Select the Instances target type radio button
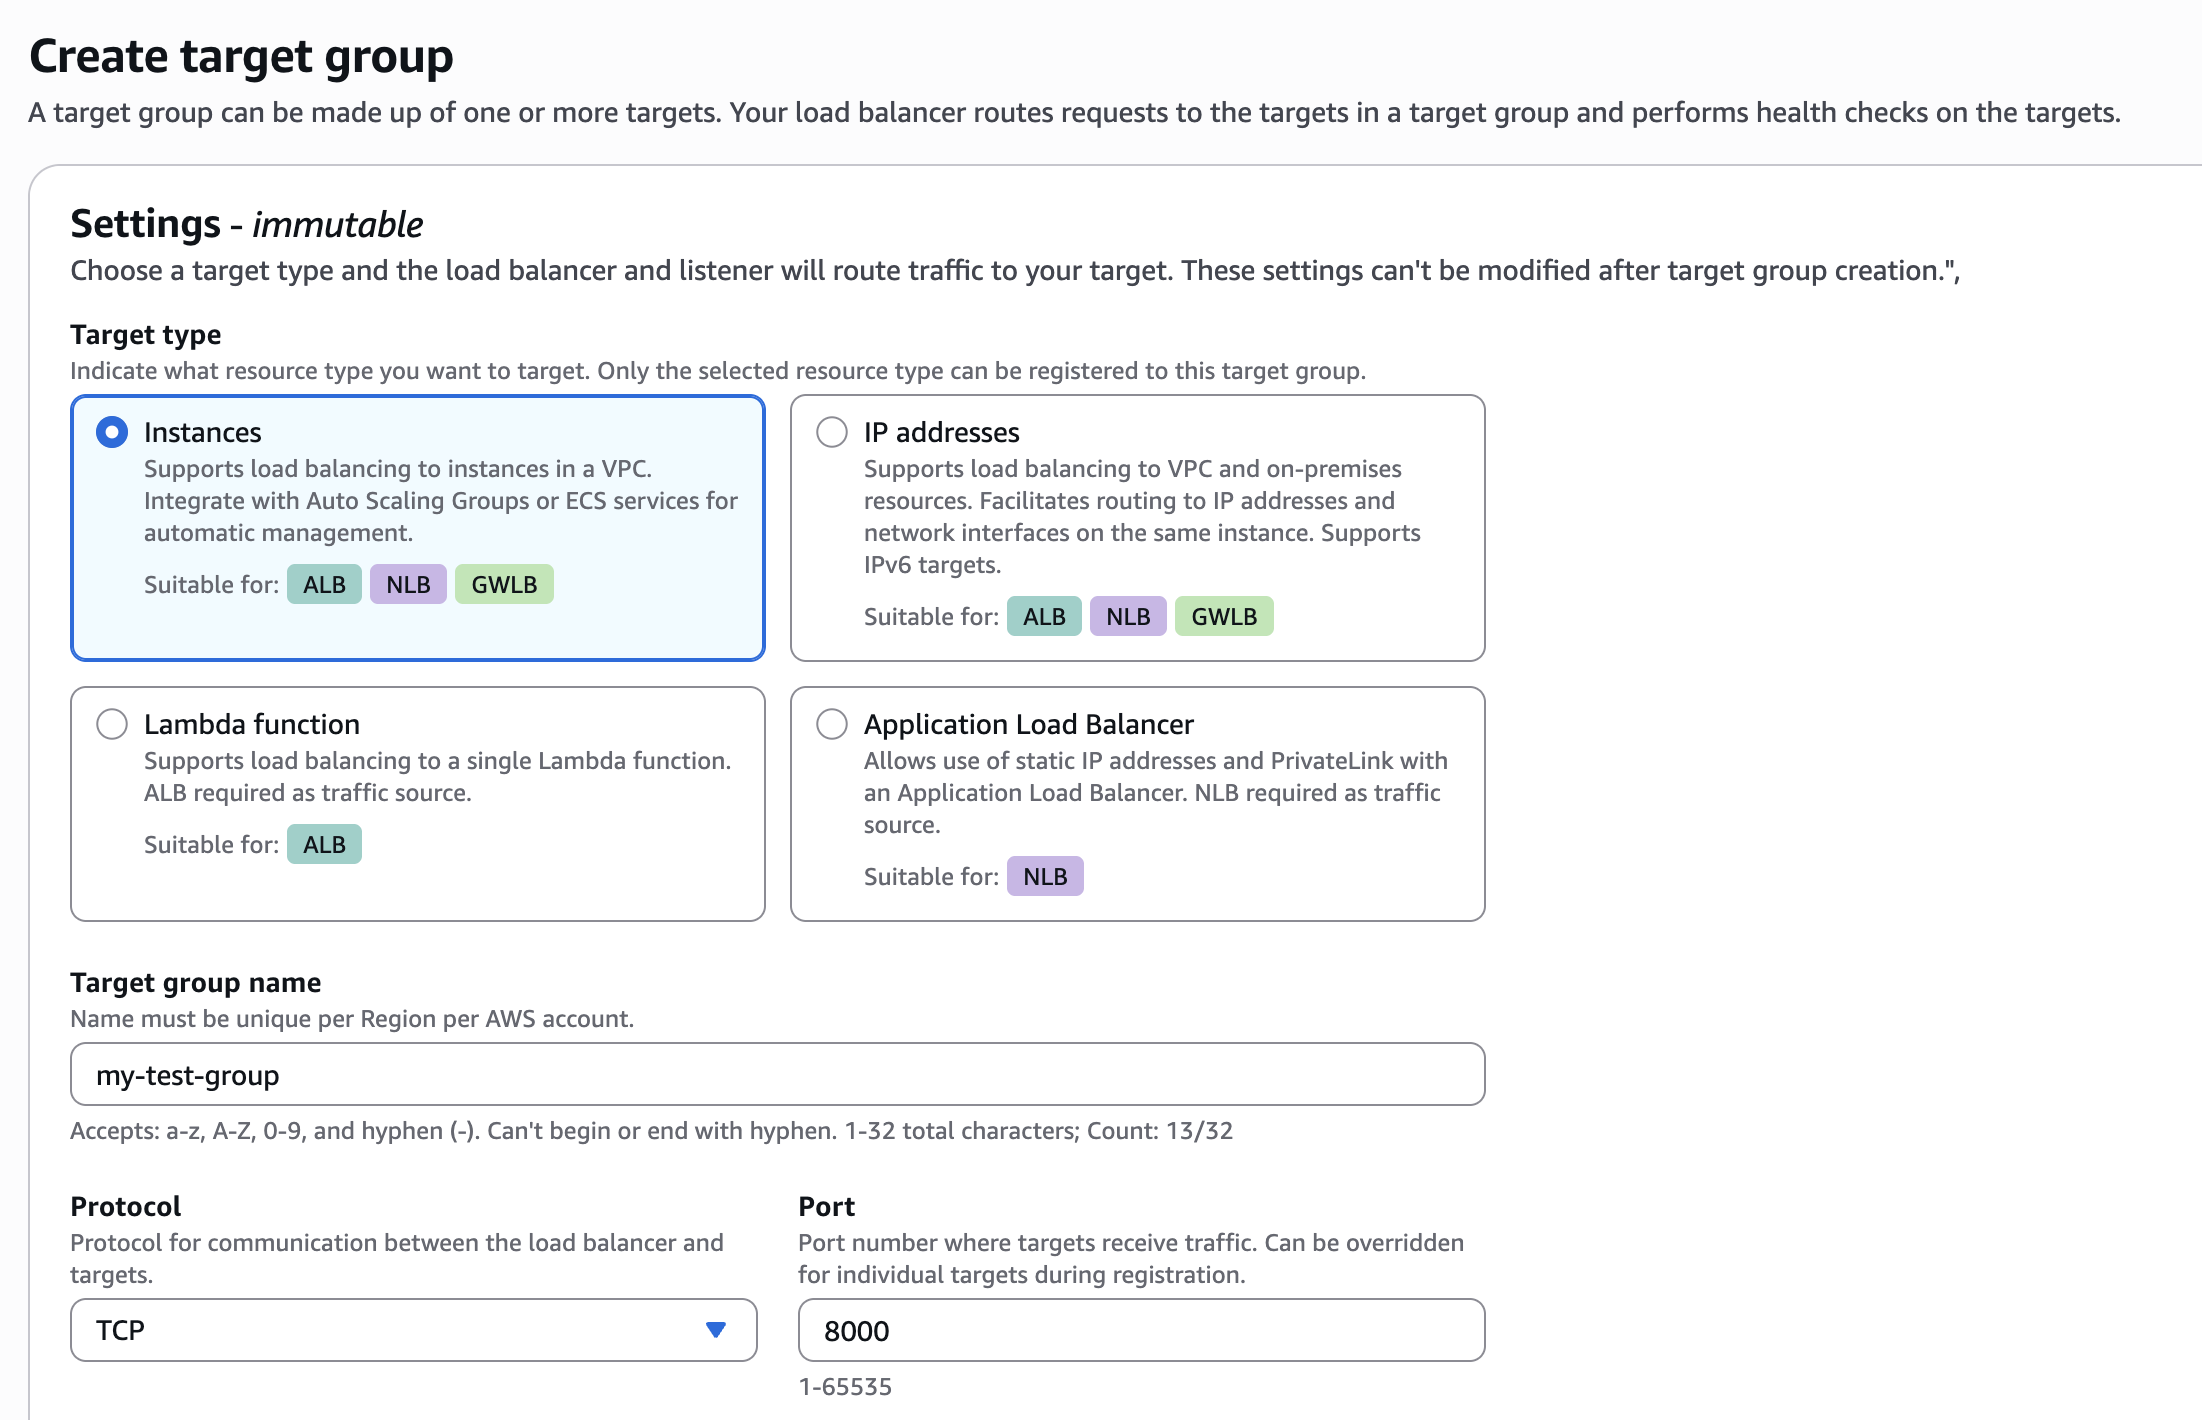The height and width of the screenshot is (1420, 2202). click(112, 432)
